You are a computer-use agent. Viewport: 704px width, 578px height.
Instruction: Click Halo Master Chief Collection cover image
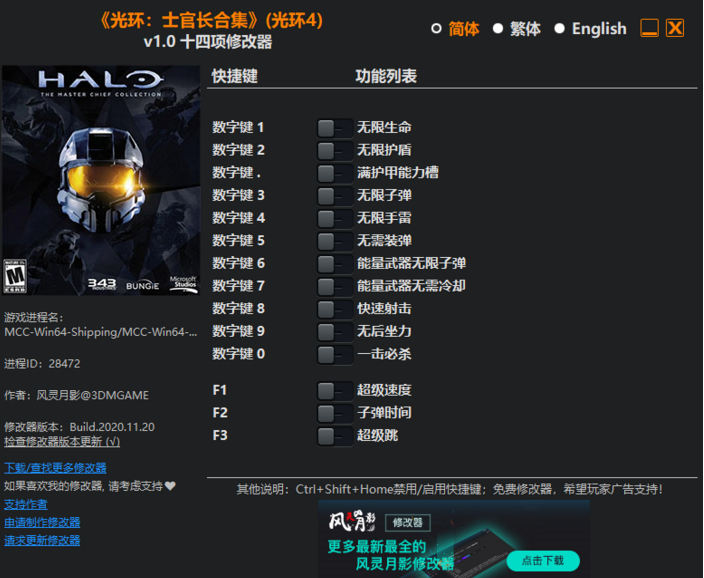click(x=101, y=180)
